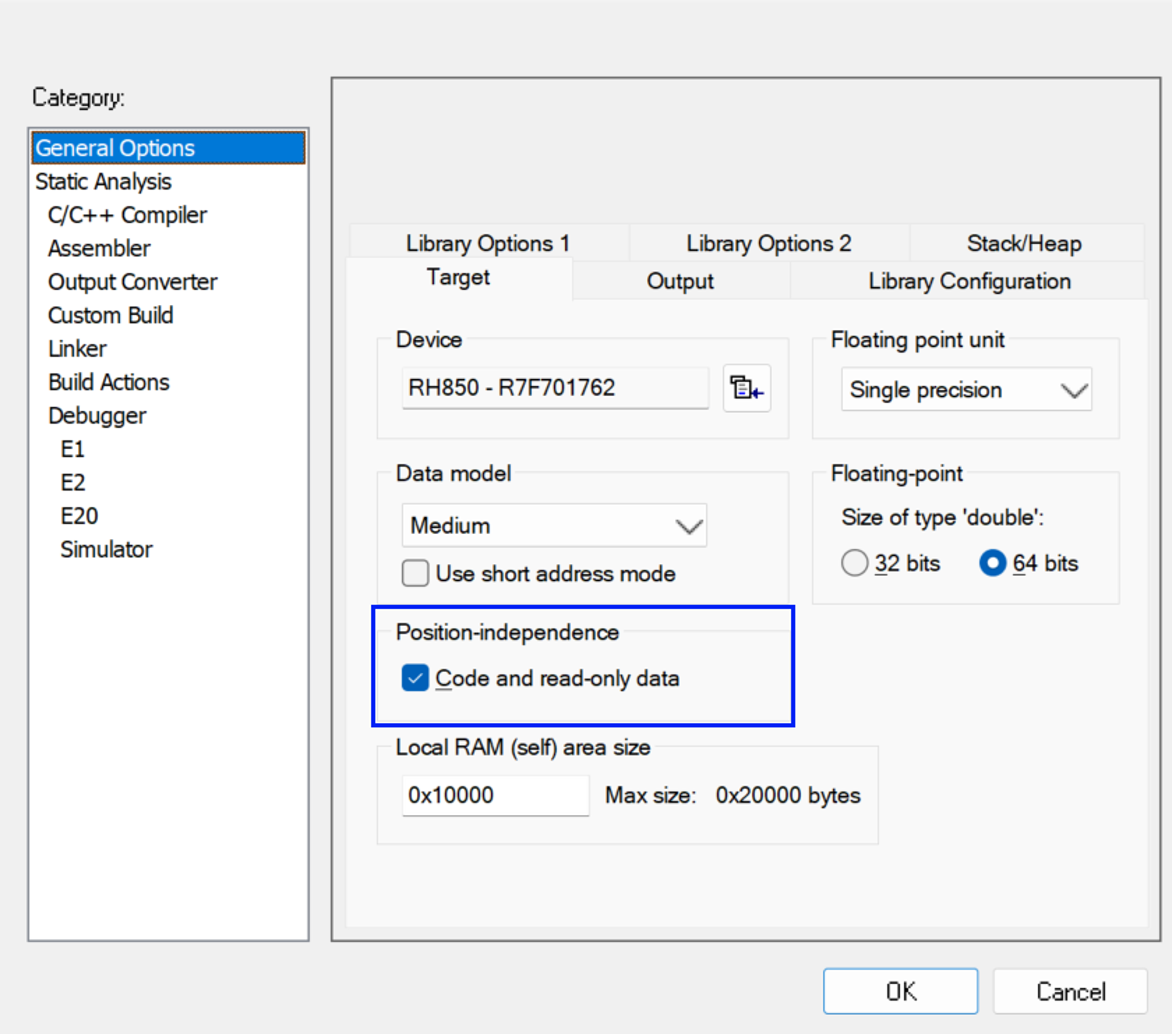Uncheck Code and read-only data
This screenshot has width=1172, height=1034.
[415, 677]
